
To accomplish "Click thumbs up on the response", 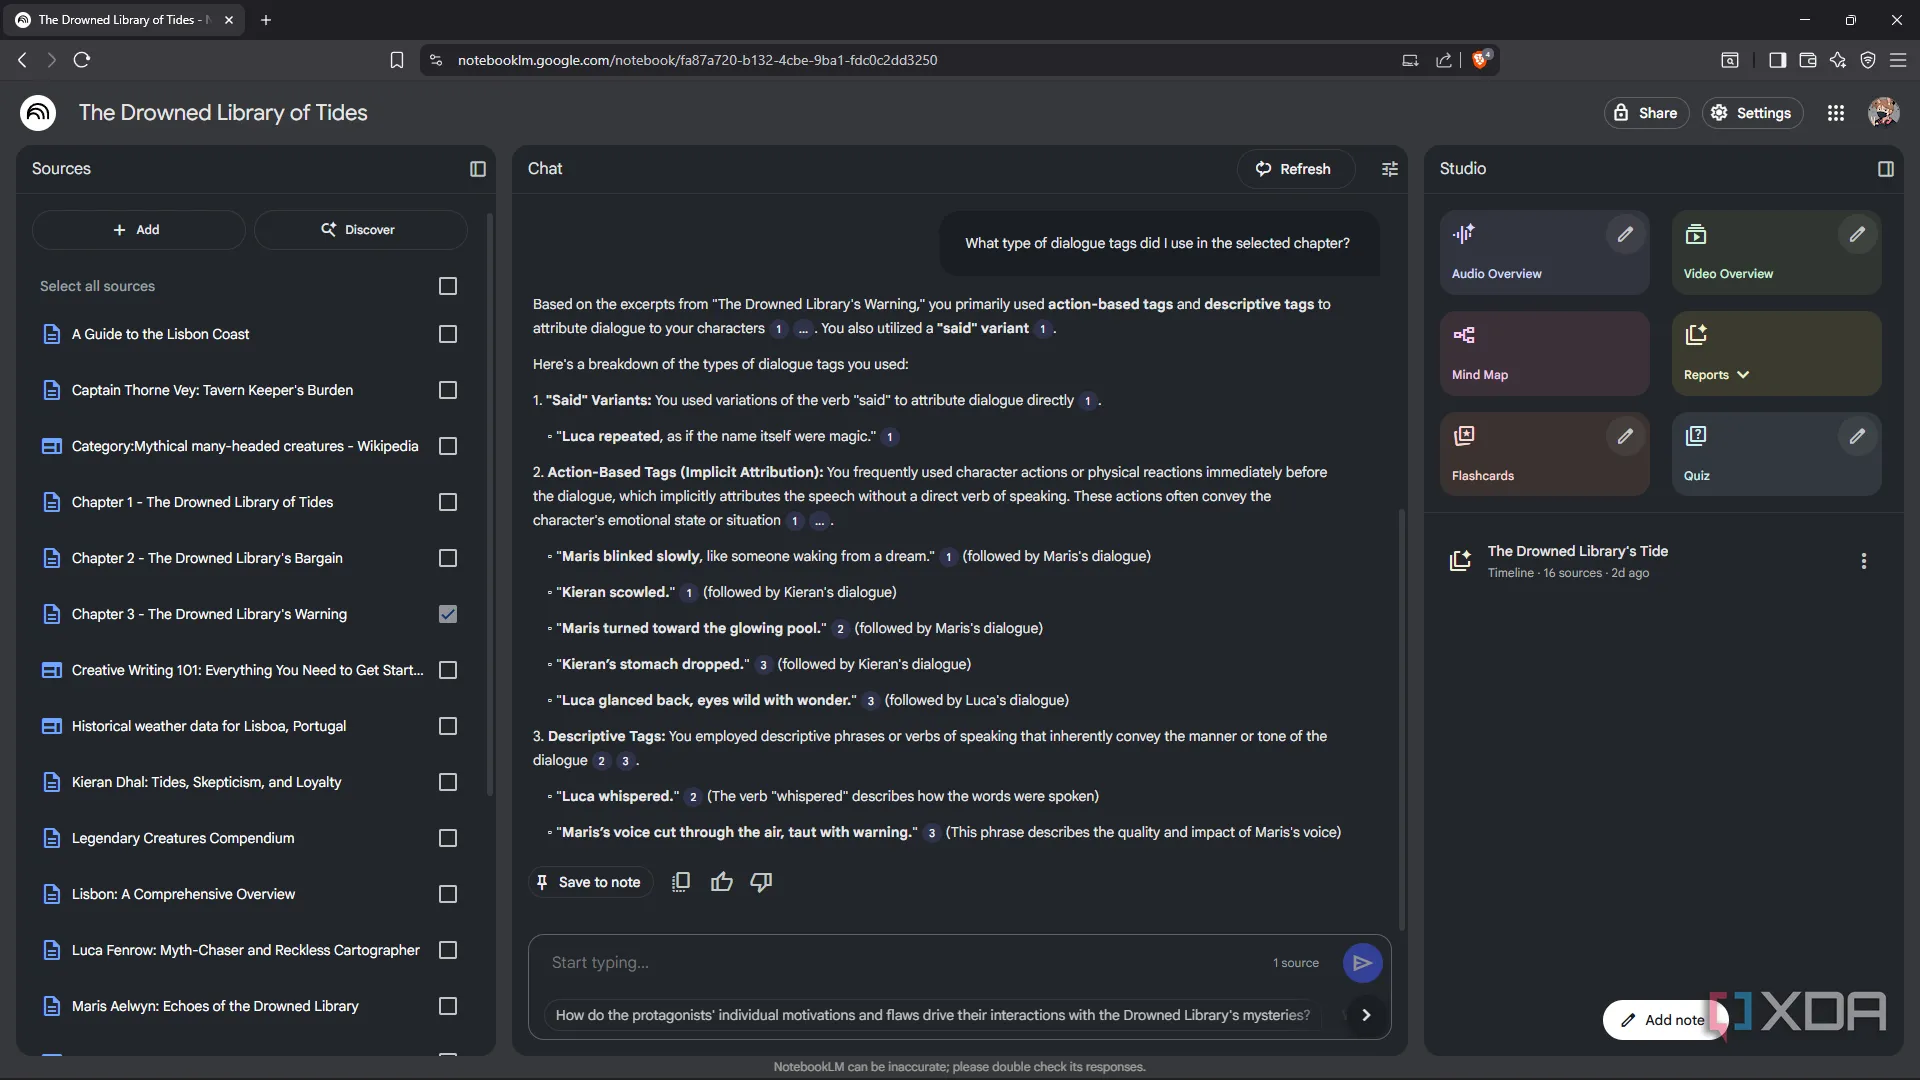I will (x=721, y=882).
